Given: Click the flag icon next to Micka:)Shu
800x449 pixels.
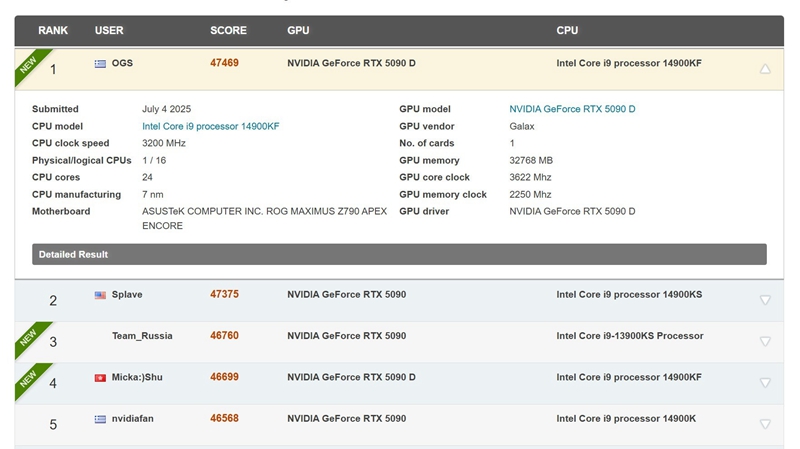Looking at the screenshot, I should 100,378.
